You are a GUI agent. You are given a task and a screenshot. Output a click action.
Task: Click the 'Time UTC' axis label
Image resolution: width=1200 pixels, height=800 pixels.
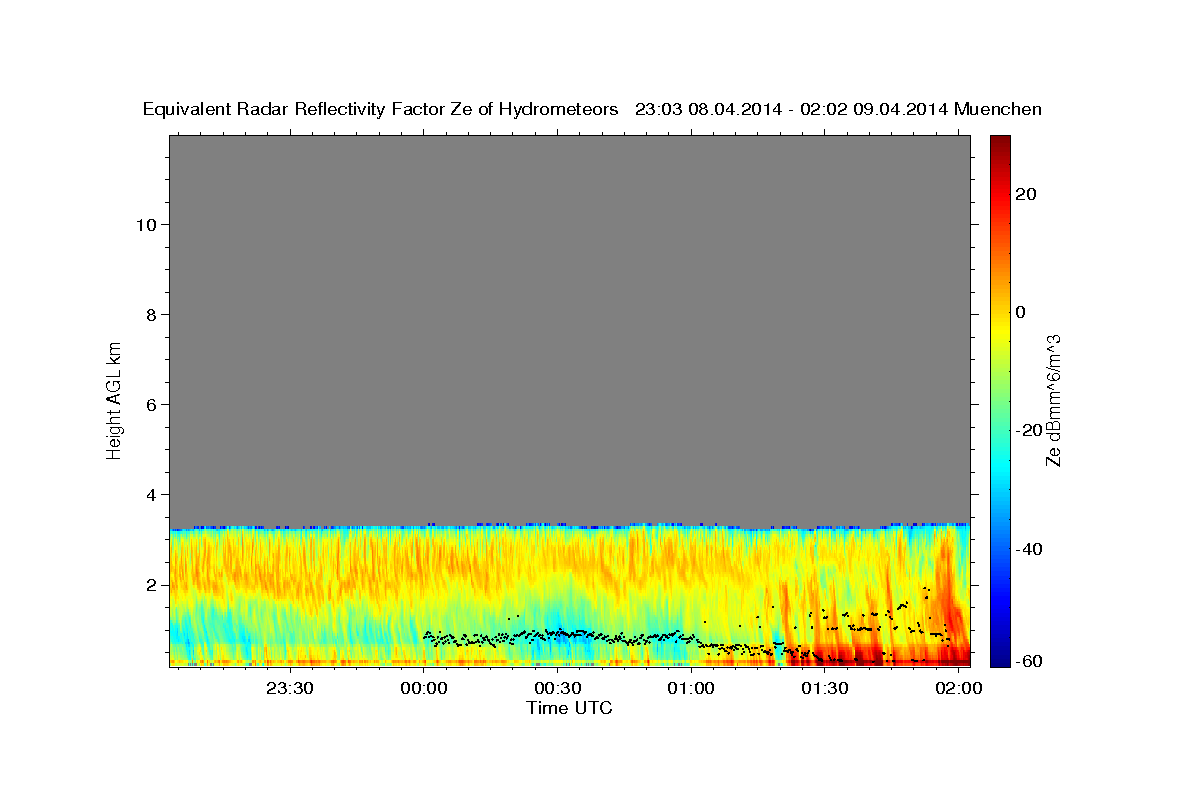[x=569, y=708]
